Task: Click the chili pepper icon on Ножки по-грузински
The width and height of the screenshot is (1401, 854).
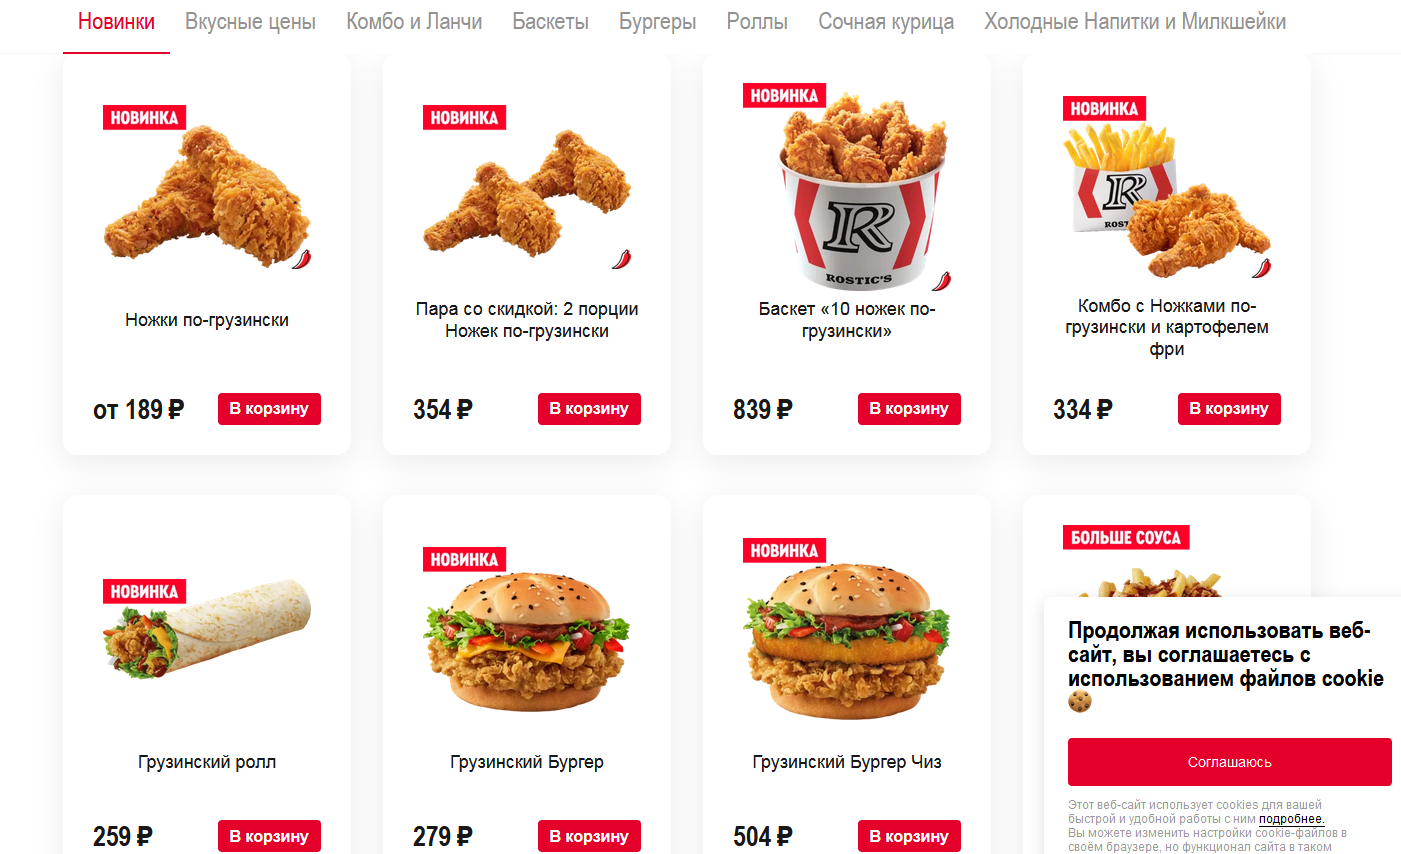Action: click(302, 259)
